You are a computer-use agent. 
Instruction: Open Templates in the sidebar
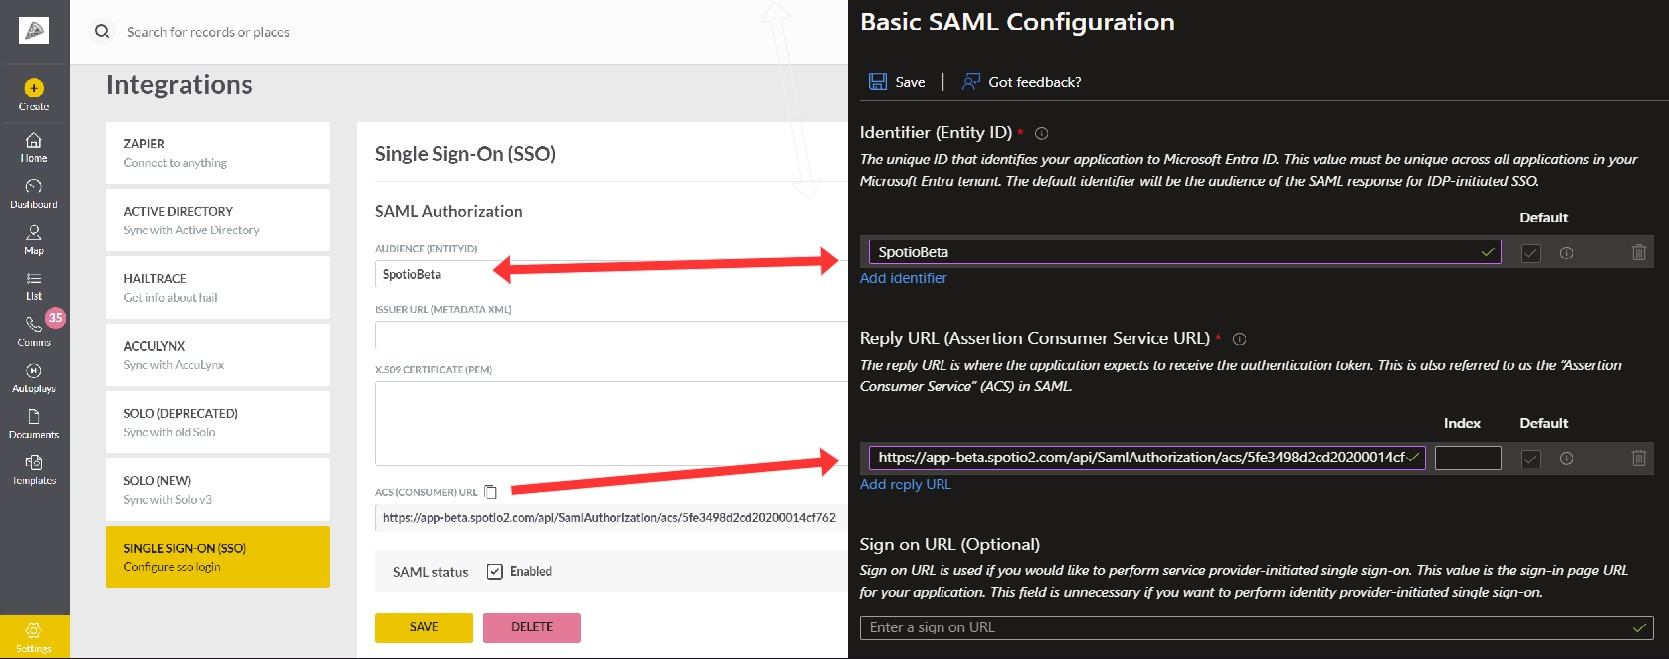coord(34,470)
